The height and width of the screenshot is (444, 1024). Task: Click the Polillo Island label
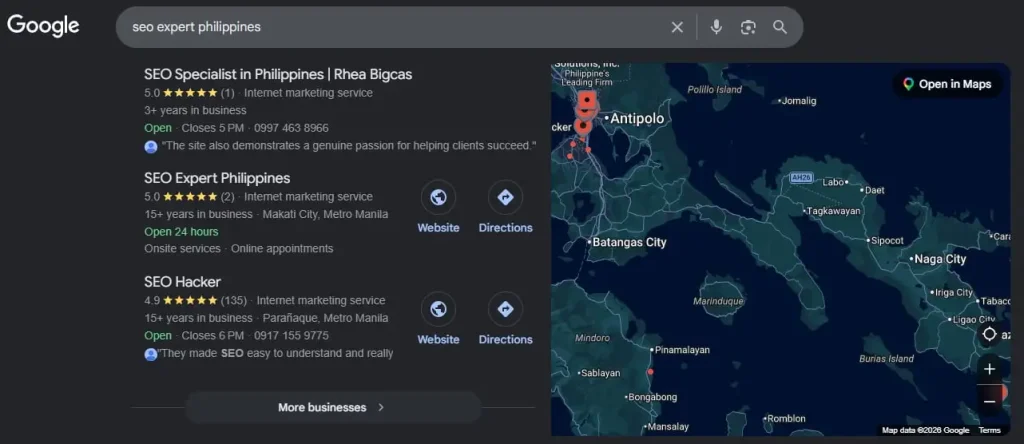714,89
